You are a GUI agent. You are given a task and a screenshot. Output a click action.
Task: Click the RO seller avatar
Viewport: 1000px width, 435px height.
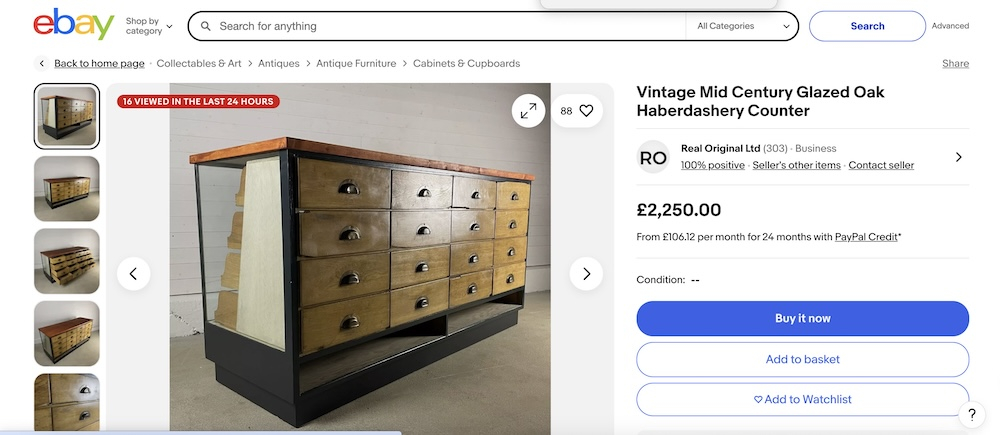653,157
